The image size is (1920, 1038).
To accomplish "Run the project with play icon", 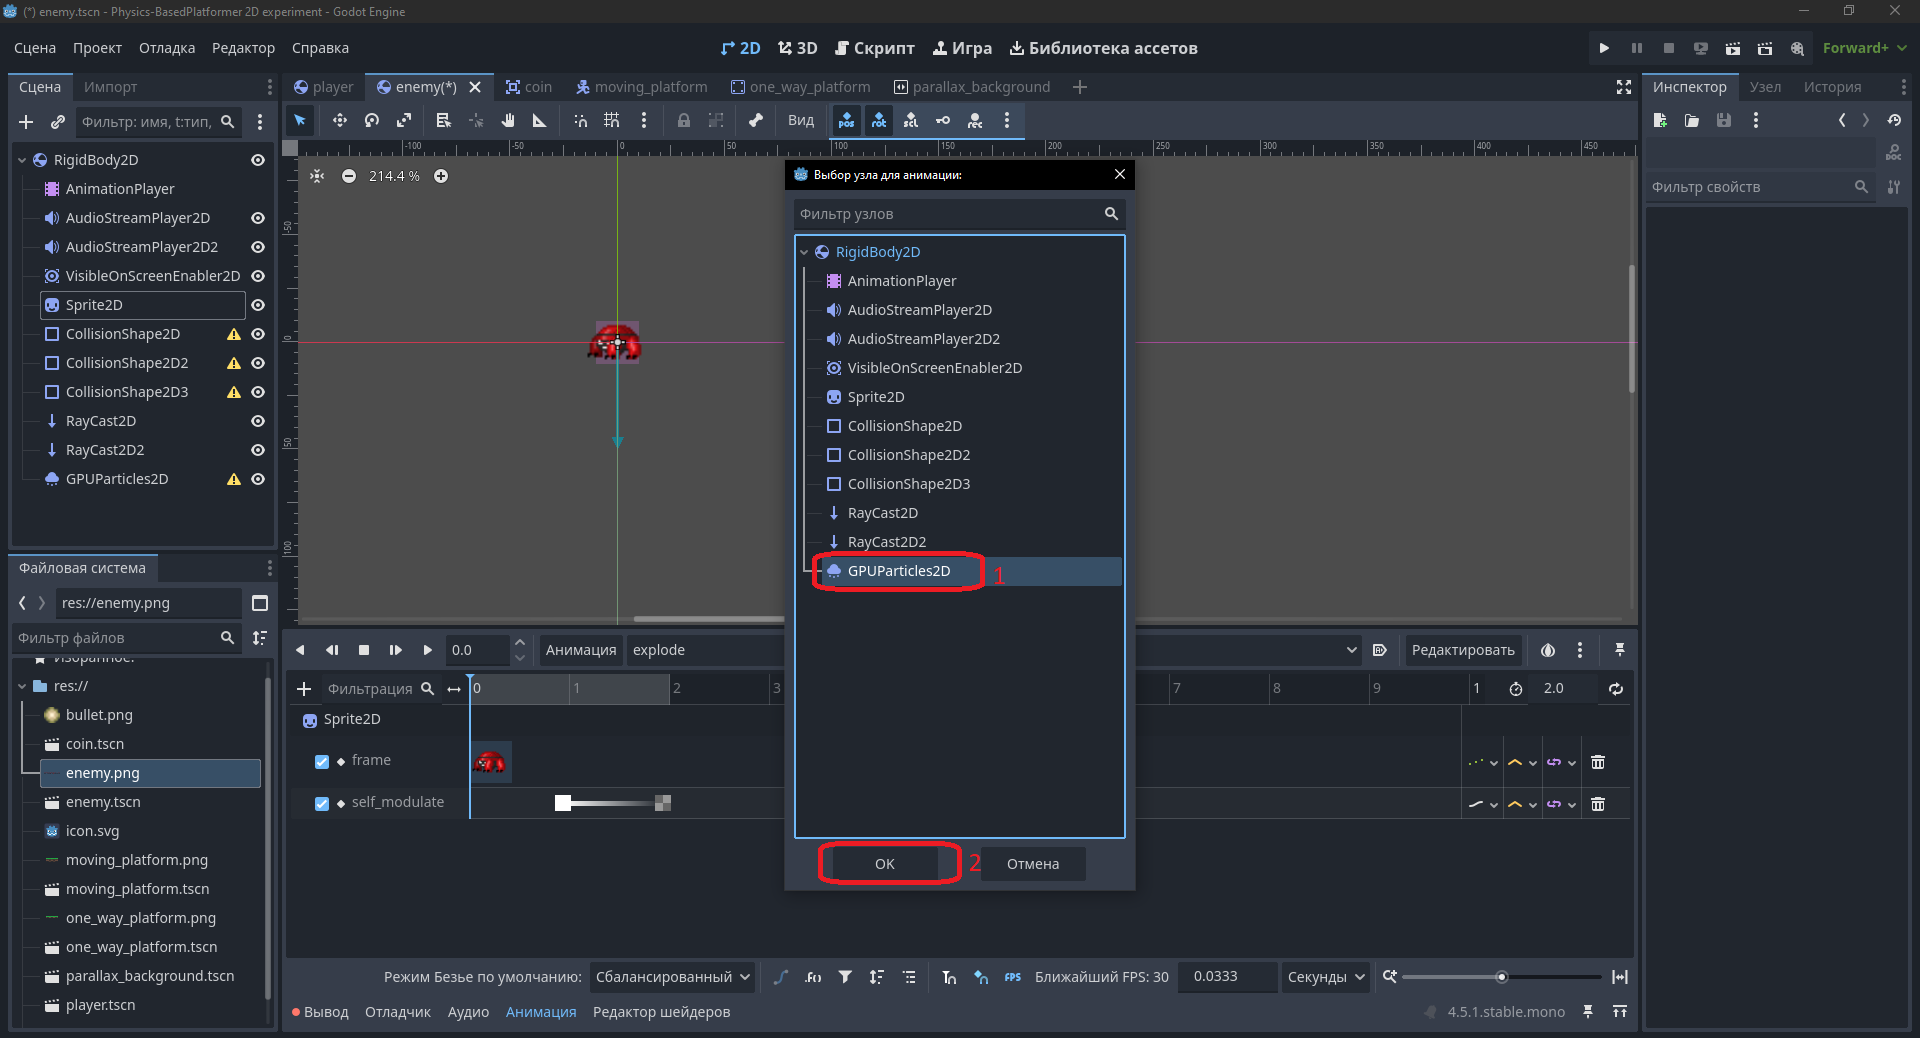I will click(1604, 48).
